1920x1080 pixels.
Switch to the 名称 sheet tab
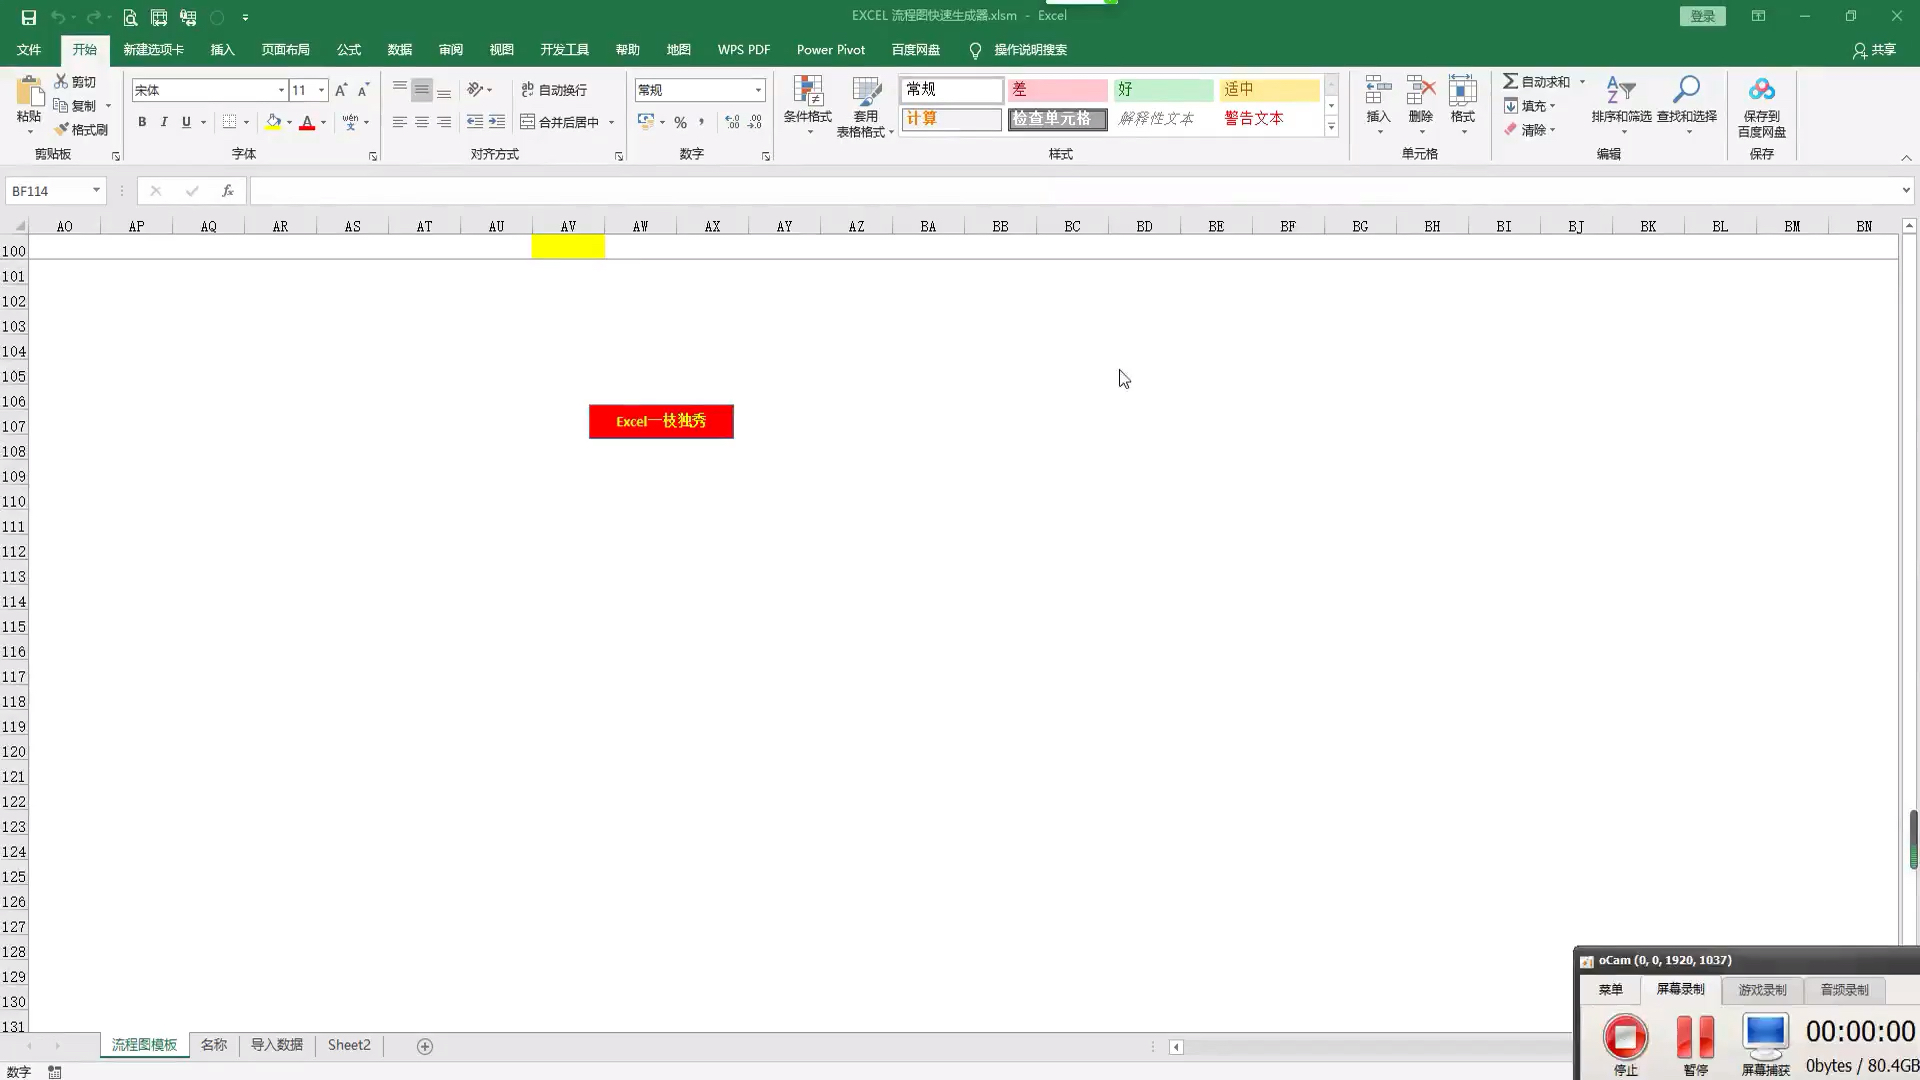pos(214,1044)
